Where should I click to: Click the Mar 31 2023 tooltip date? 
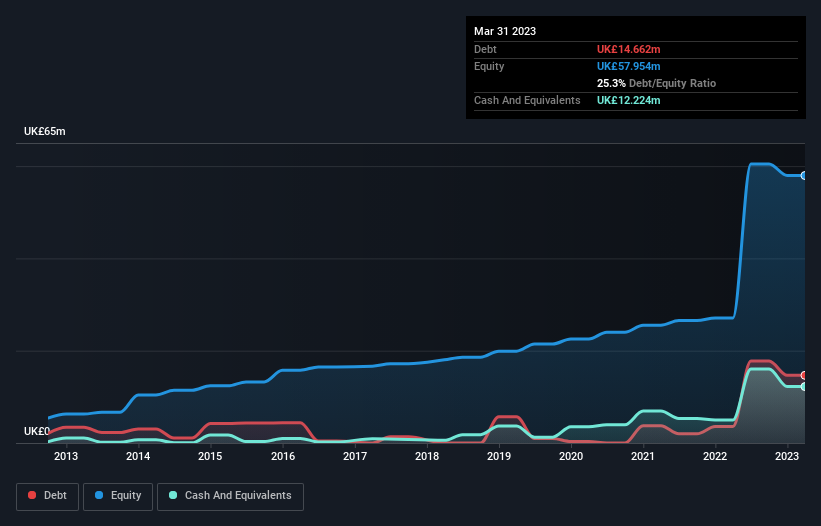pos(505,31)
